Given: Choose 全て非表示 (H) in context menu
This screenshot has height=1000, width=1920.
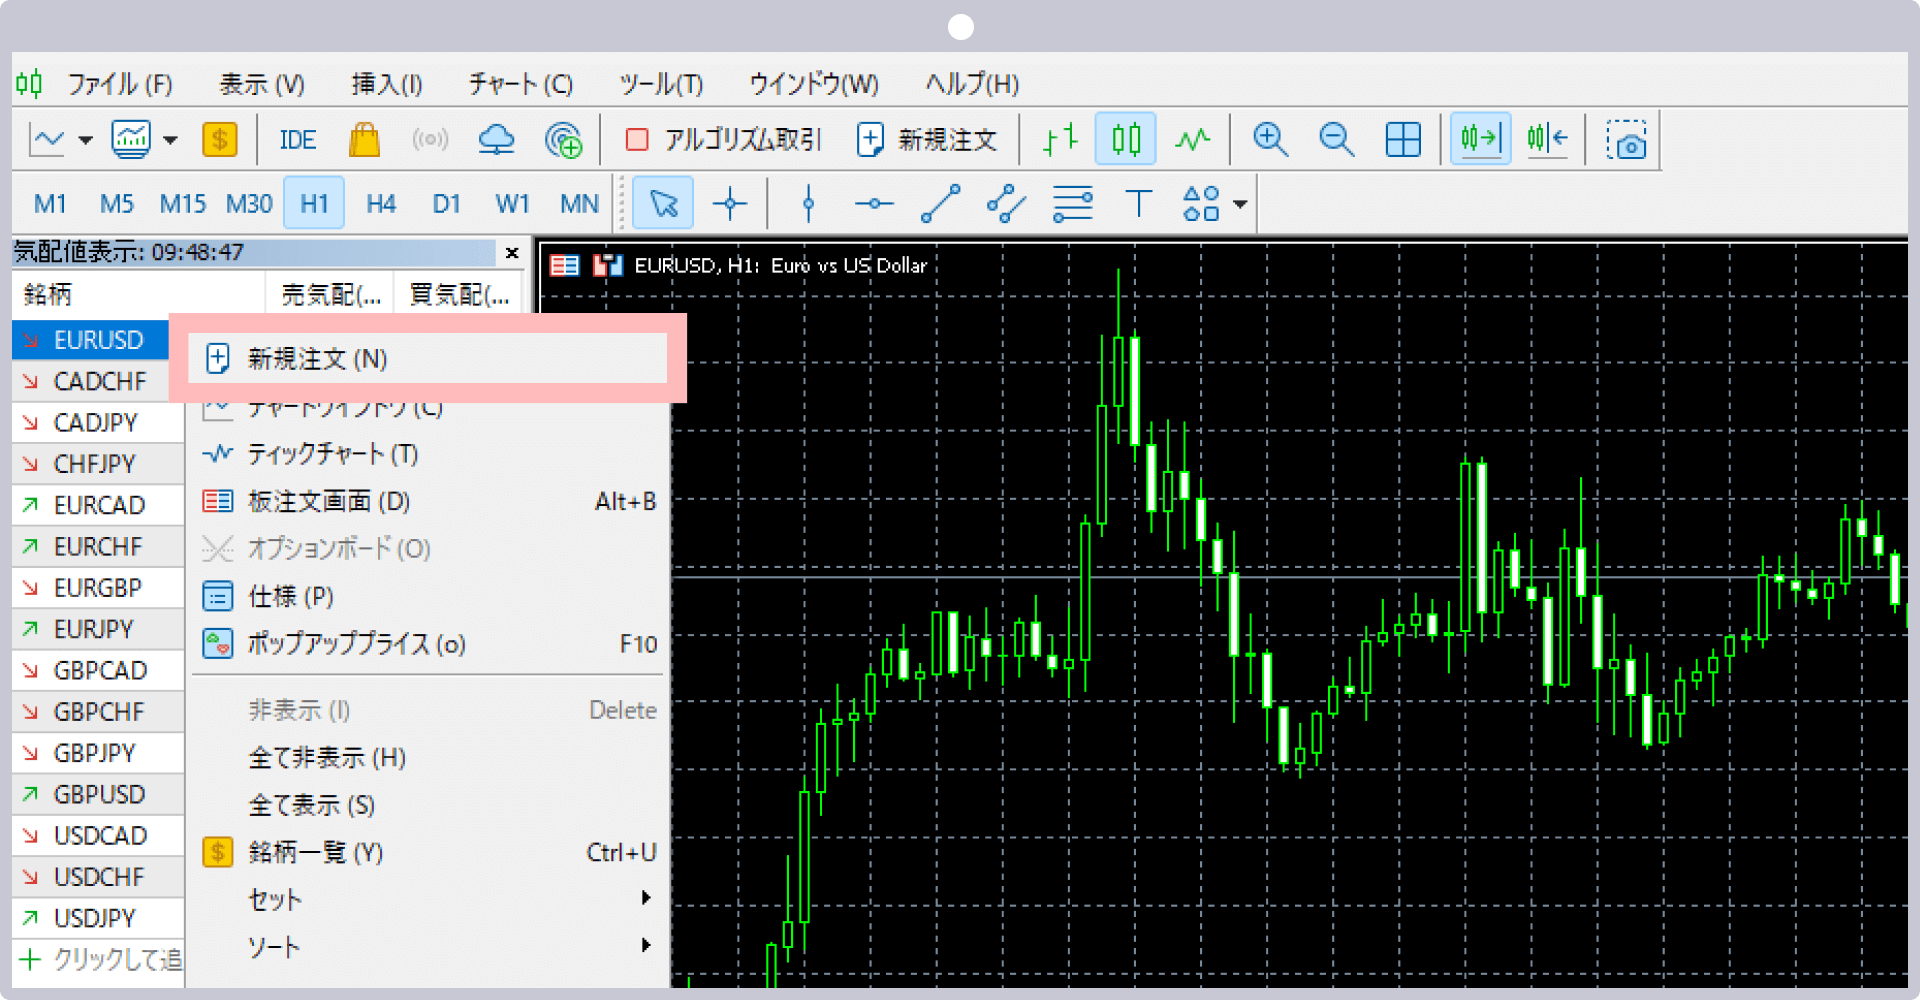Looking at the screenshot, I should (428, 758).
